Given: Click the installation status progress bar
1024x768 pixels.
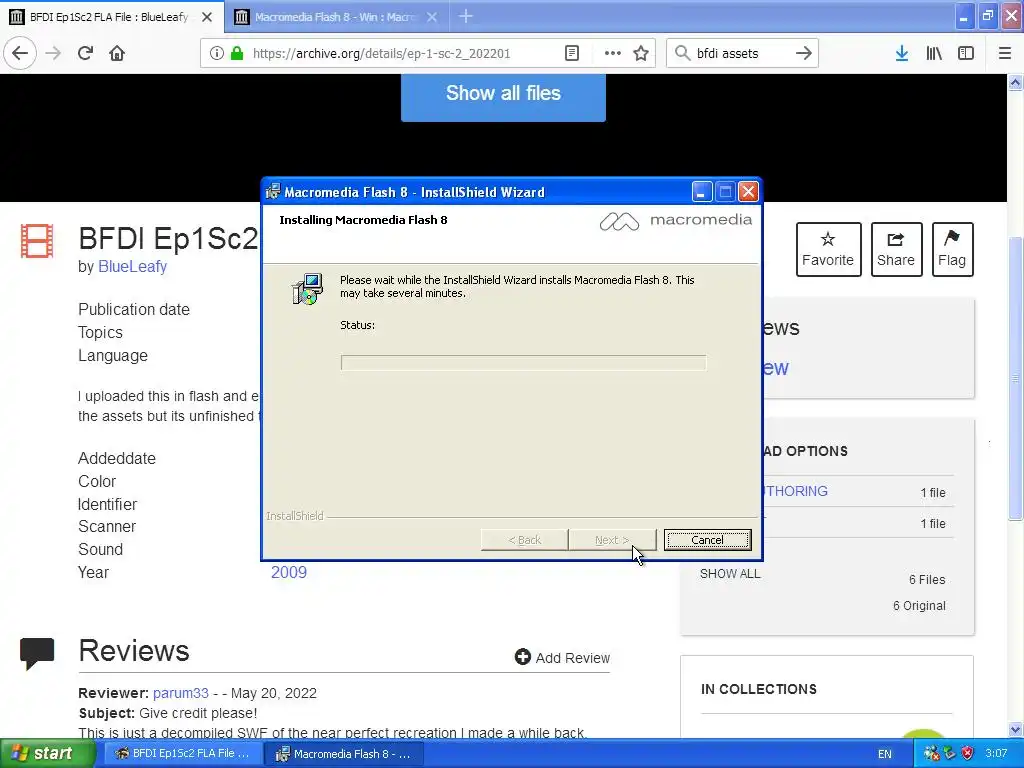Looking at the screenshot, I should pyautogui.click(x=523, y=362).
